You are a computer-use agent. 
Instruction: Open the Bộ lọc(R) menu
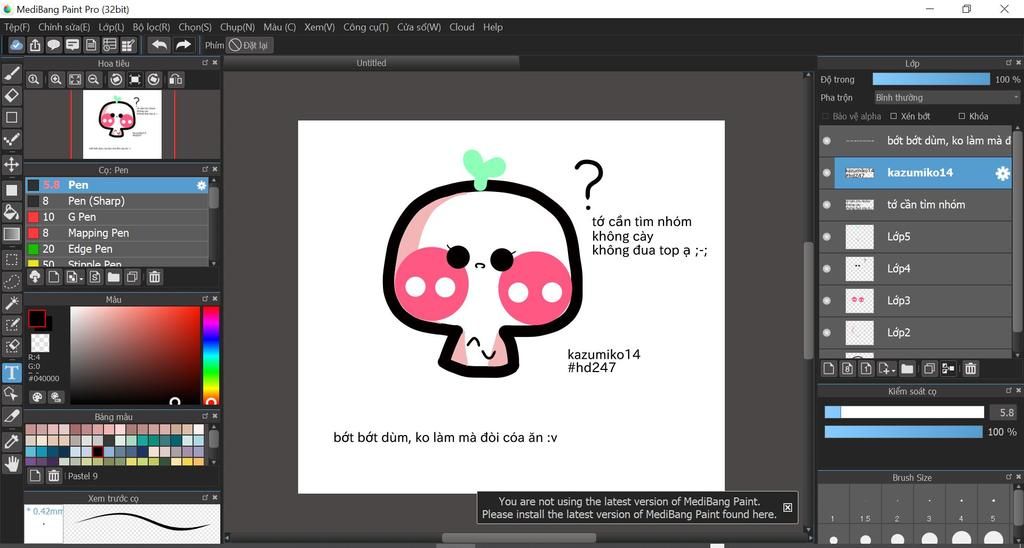(151, 27)
